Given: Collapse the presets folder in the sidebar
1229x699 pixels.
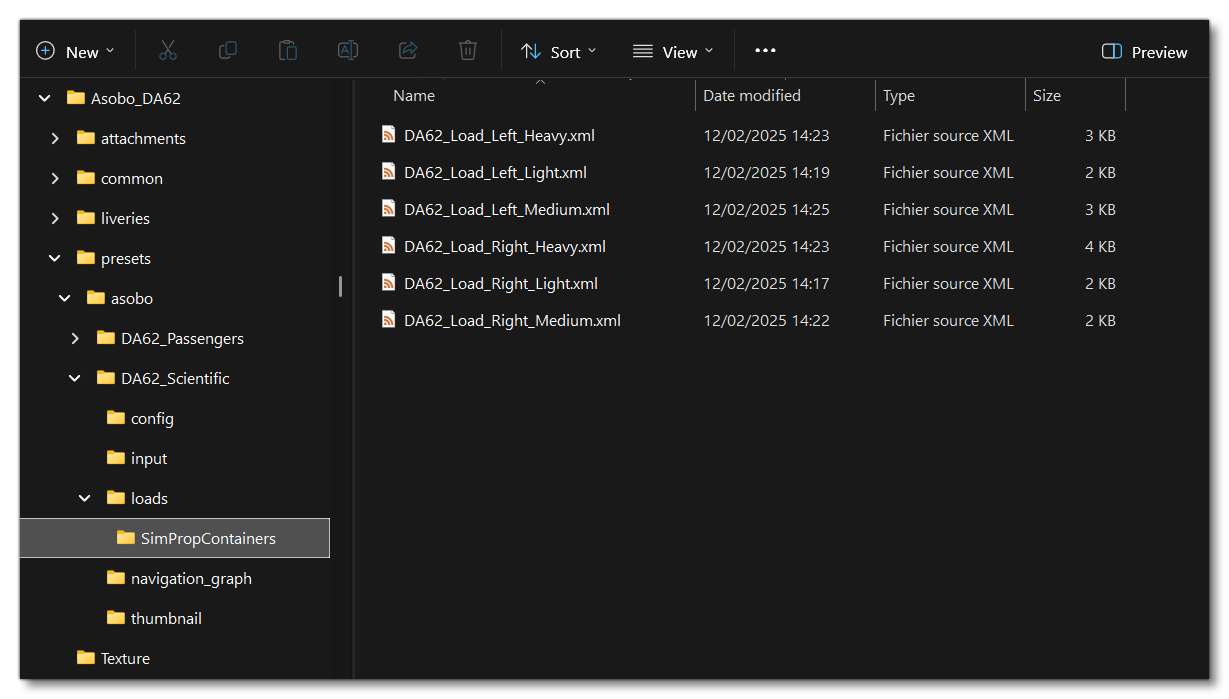Looking at the screenshot, I should coord(54,257).
